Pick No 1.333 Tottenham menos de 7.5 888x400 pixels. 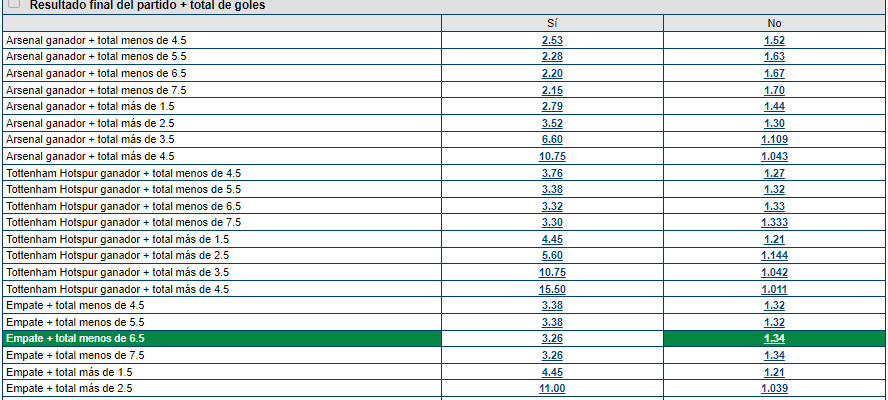click(x=774, y=223)
